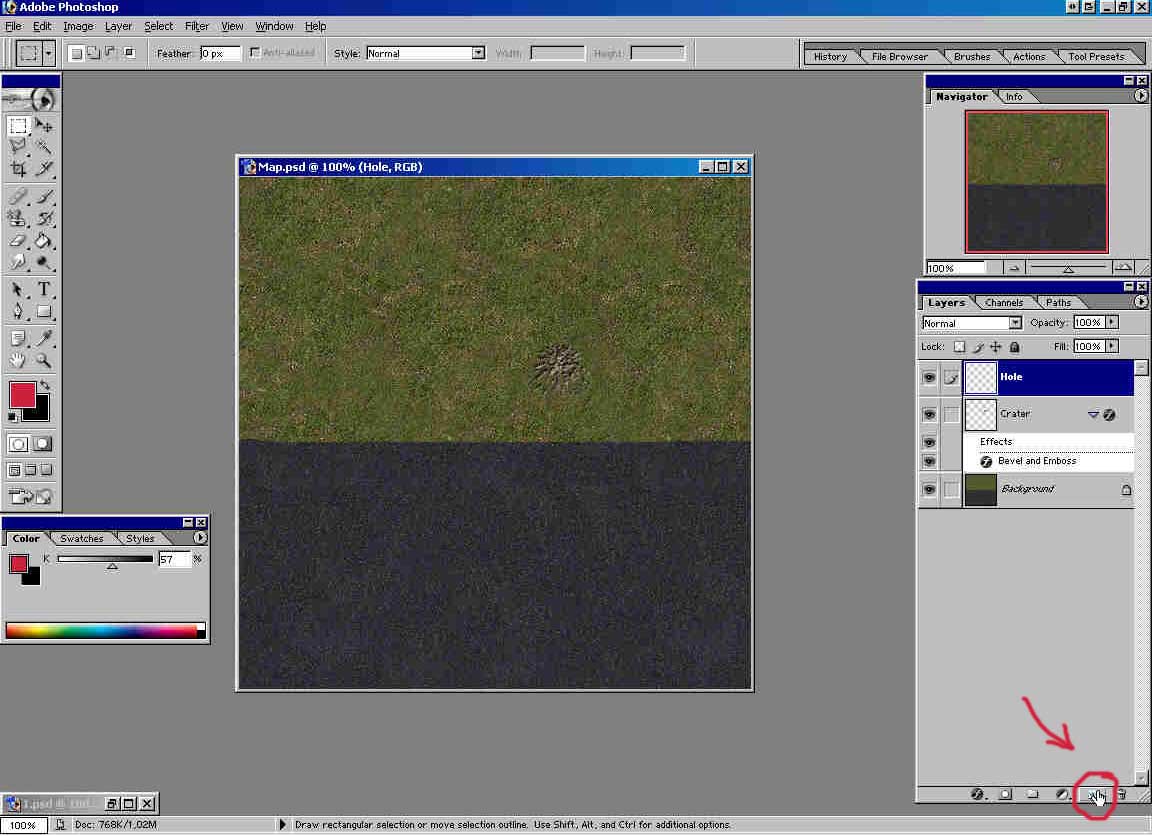Open the layer blend mode dropdown
This screenshot has height=836, width=1152.
pyautogui.click(x=1015, y=323)
